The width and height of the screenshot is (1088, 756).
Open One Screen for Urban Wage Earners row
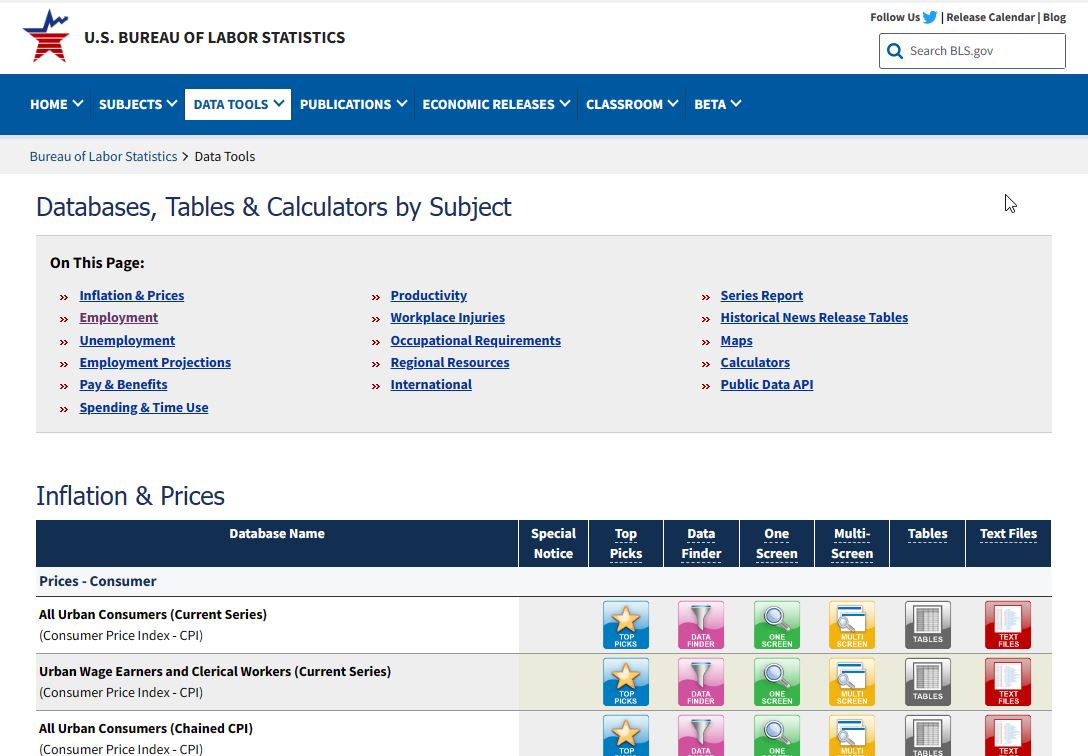776,682
